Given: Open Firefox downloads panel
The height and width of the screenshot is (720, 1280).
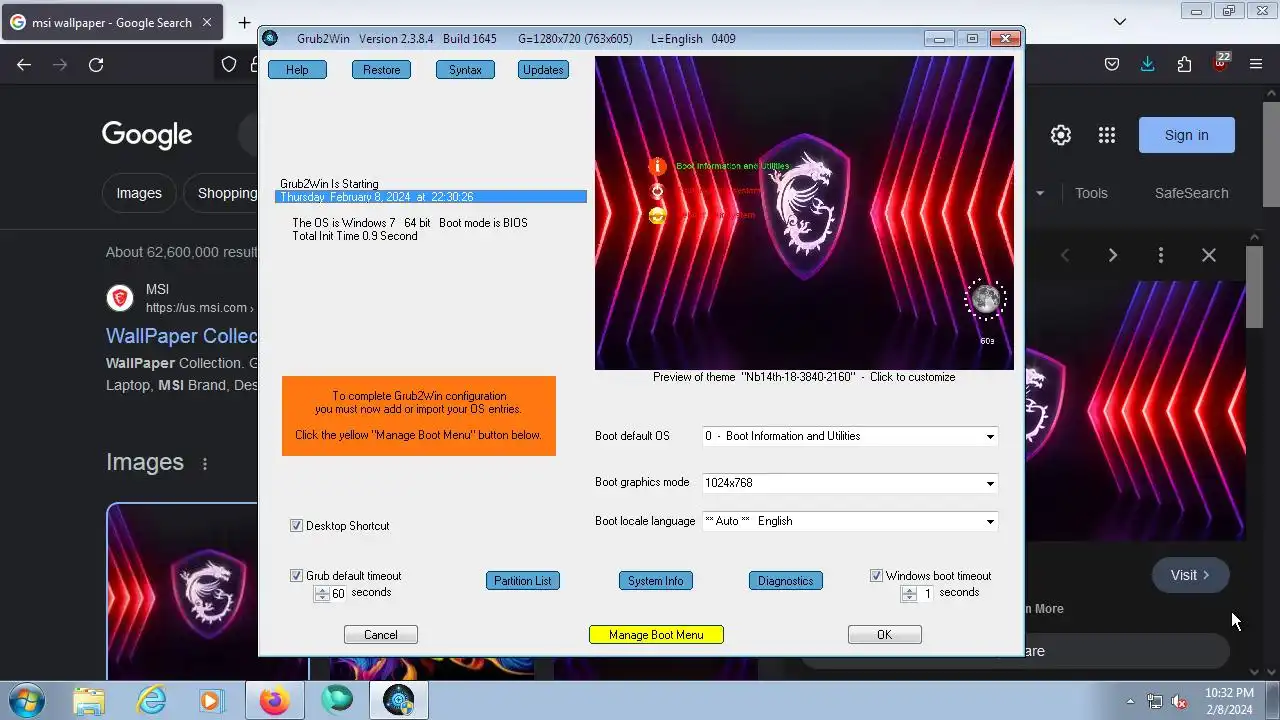Looking at the screenshot, I should [x=1148, y=65].
